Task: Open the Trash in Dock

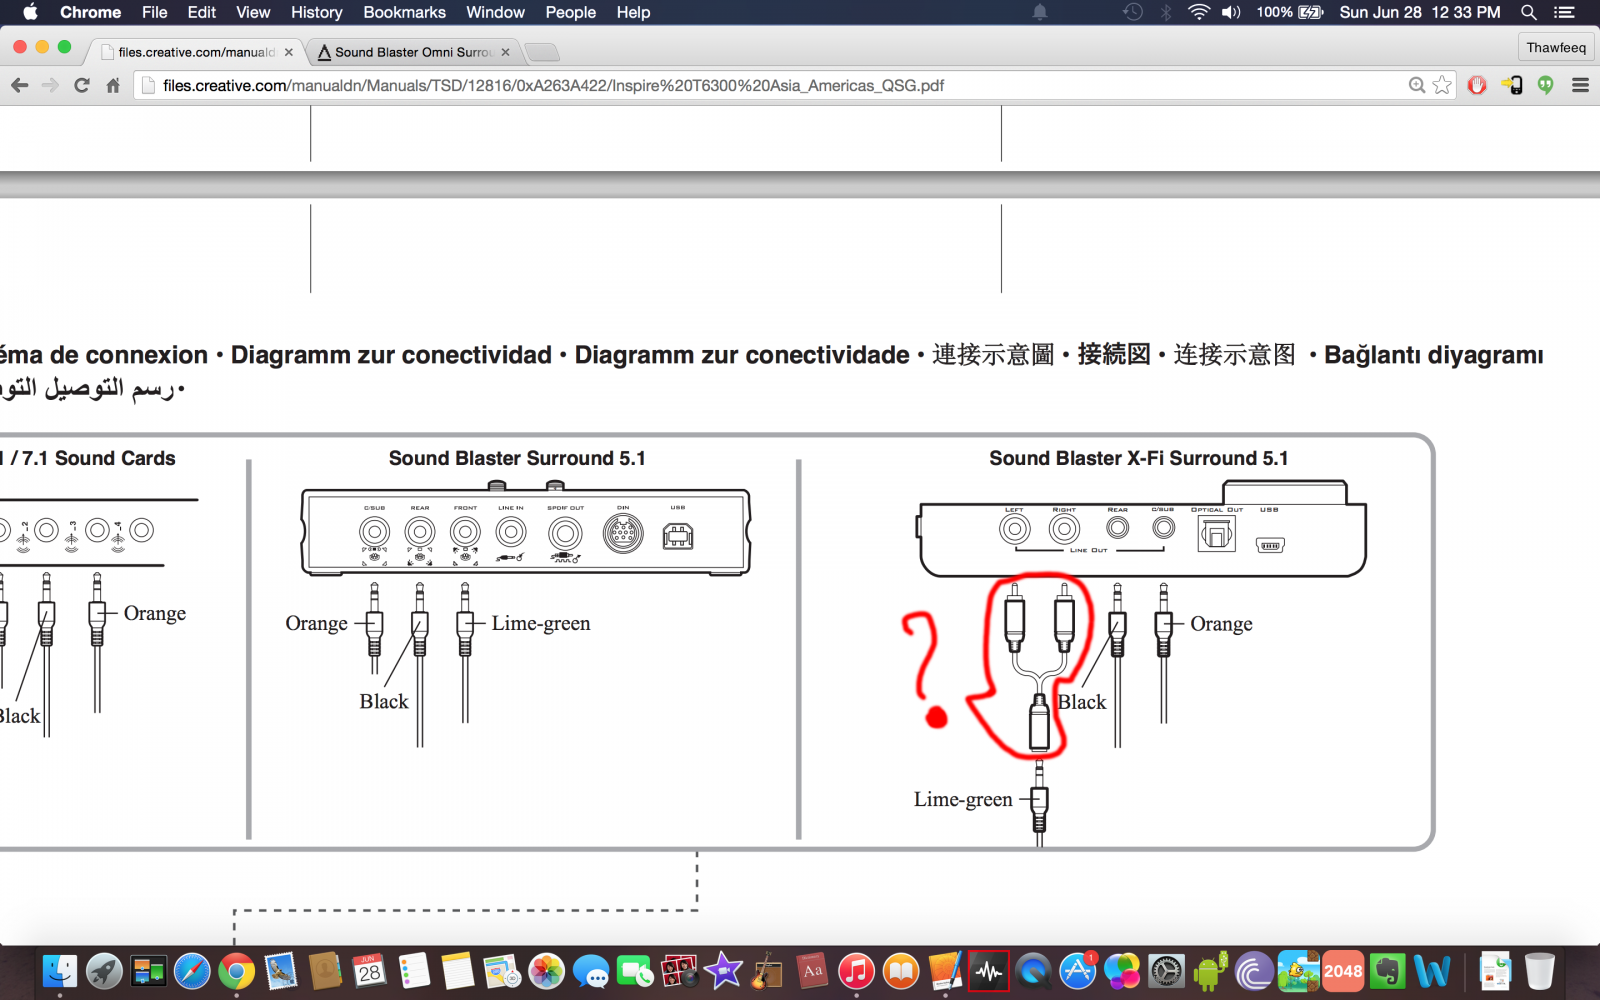Action: click(x=1540, y=971)
